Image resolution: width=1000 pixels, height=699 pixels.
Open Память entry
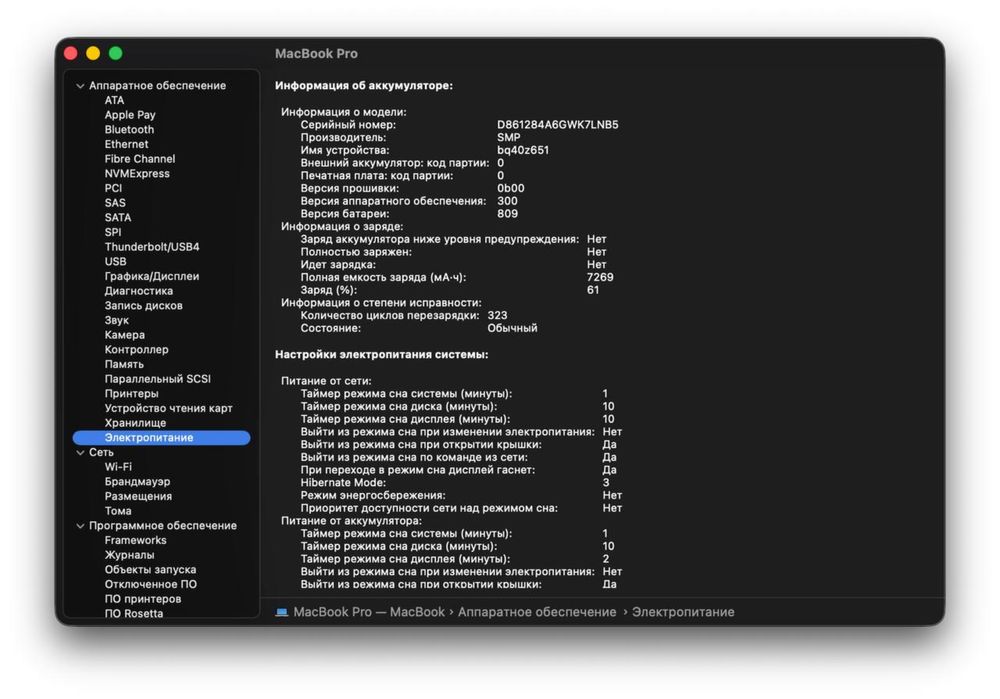(124, 364)
